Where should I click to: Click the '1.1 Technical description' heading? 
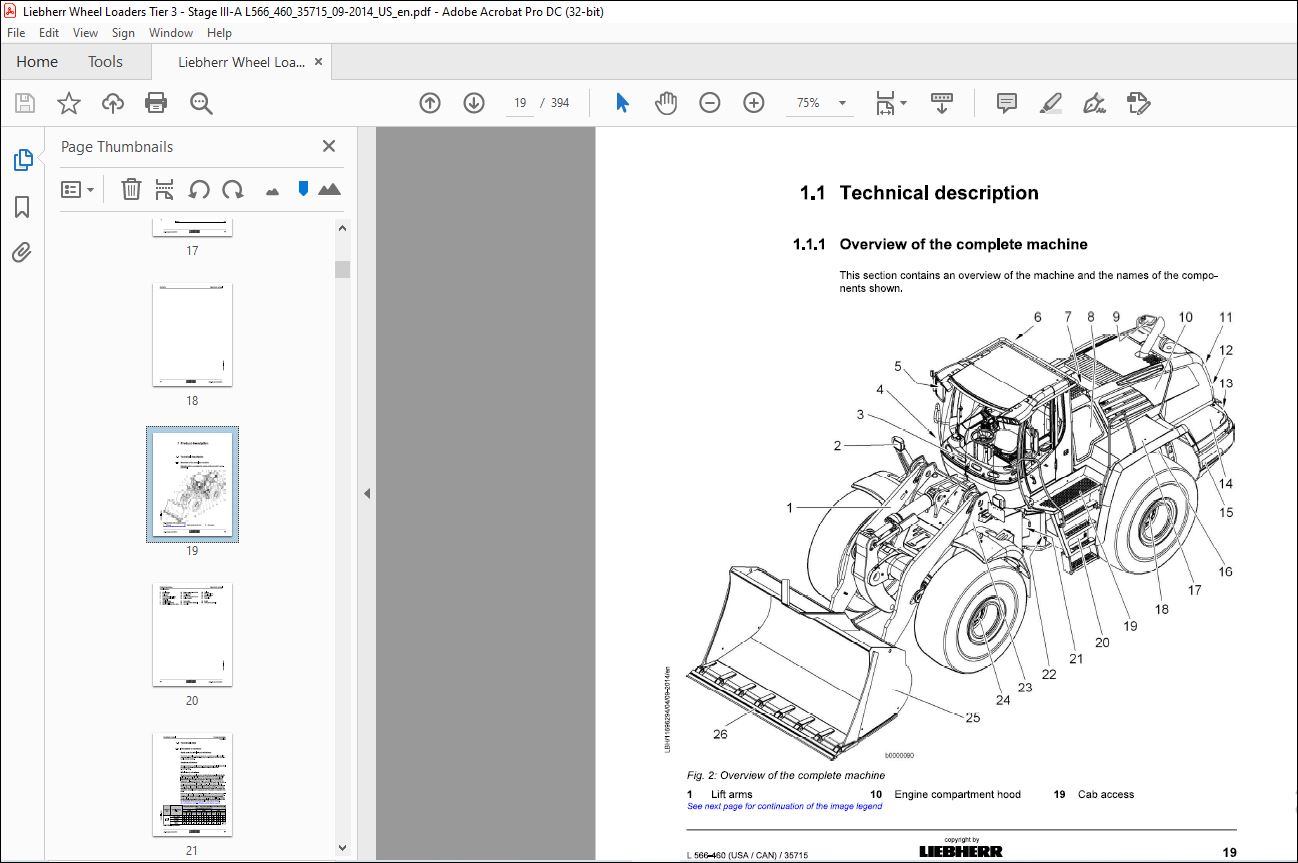(919, 193)
